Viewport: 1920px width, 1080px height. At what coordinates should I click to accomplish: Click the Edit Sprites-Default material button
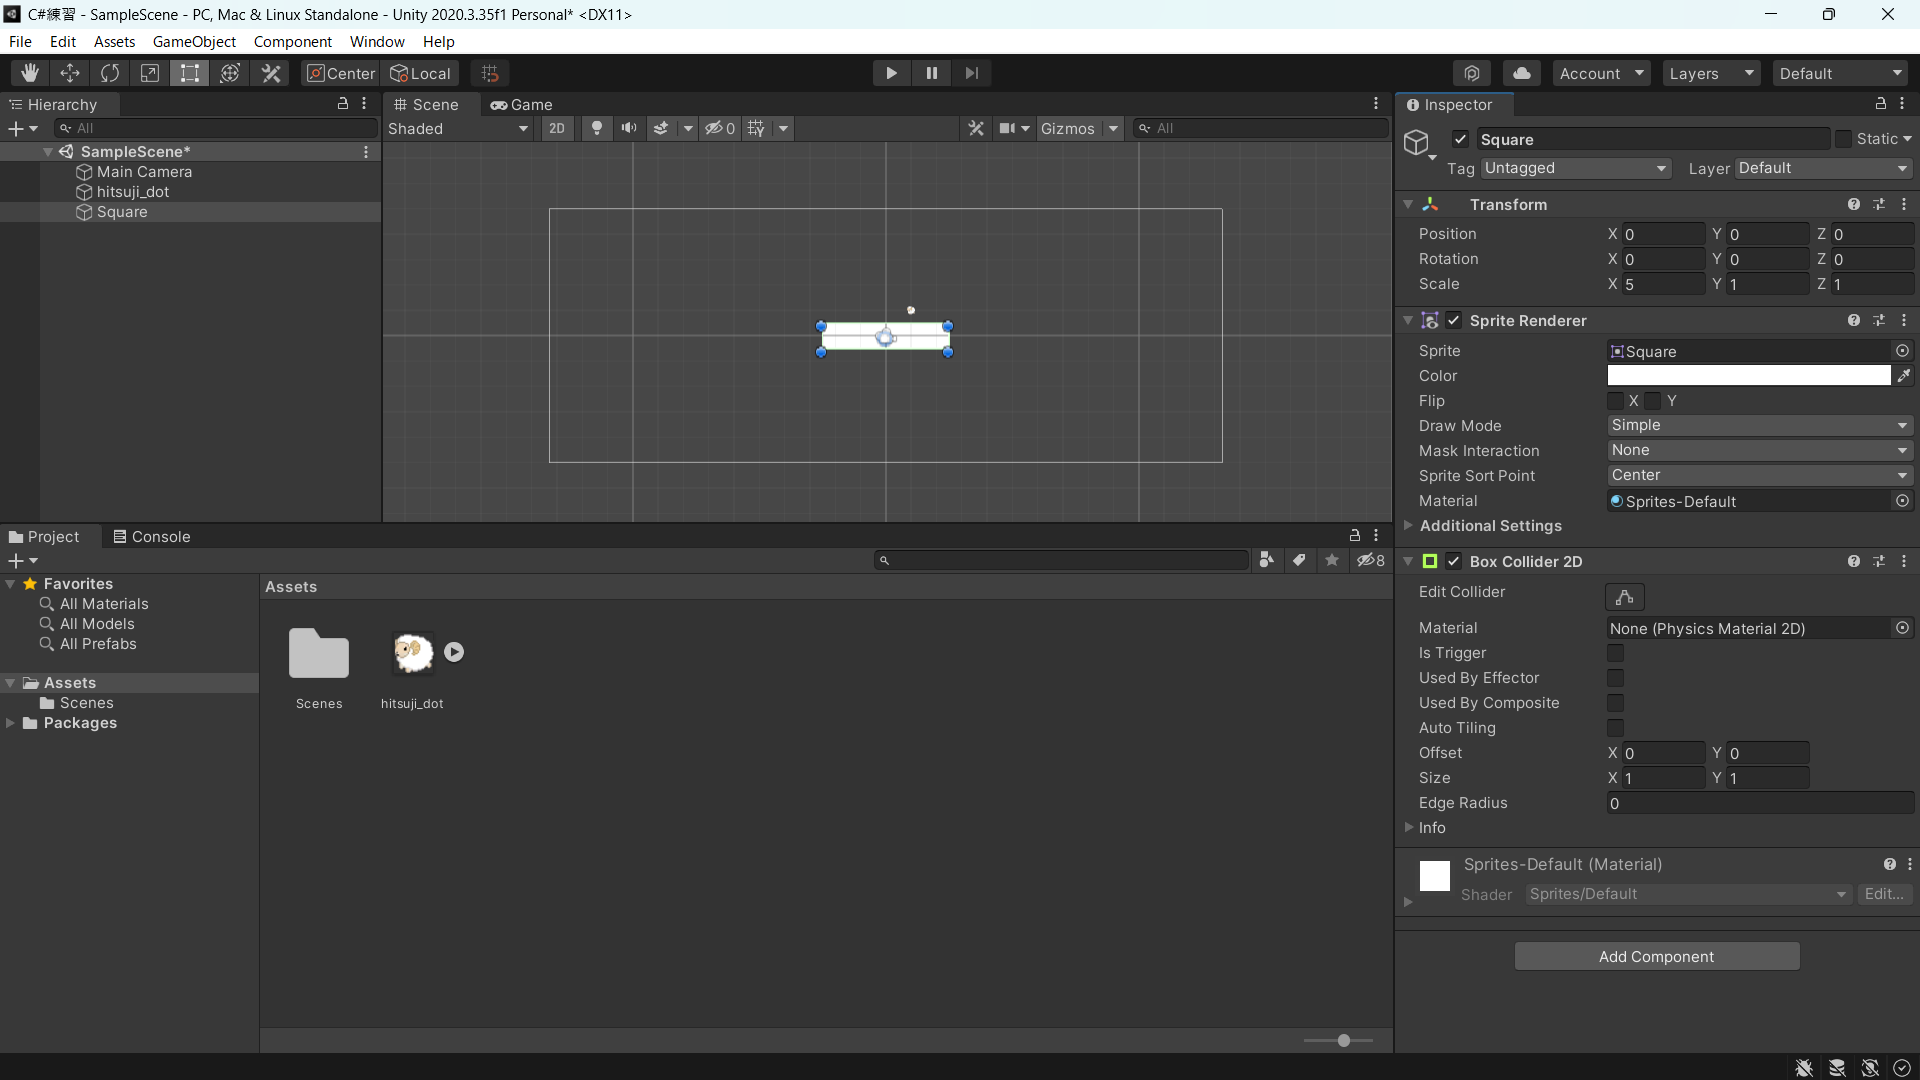coord(1882,894)
